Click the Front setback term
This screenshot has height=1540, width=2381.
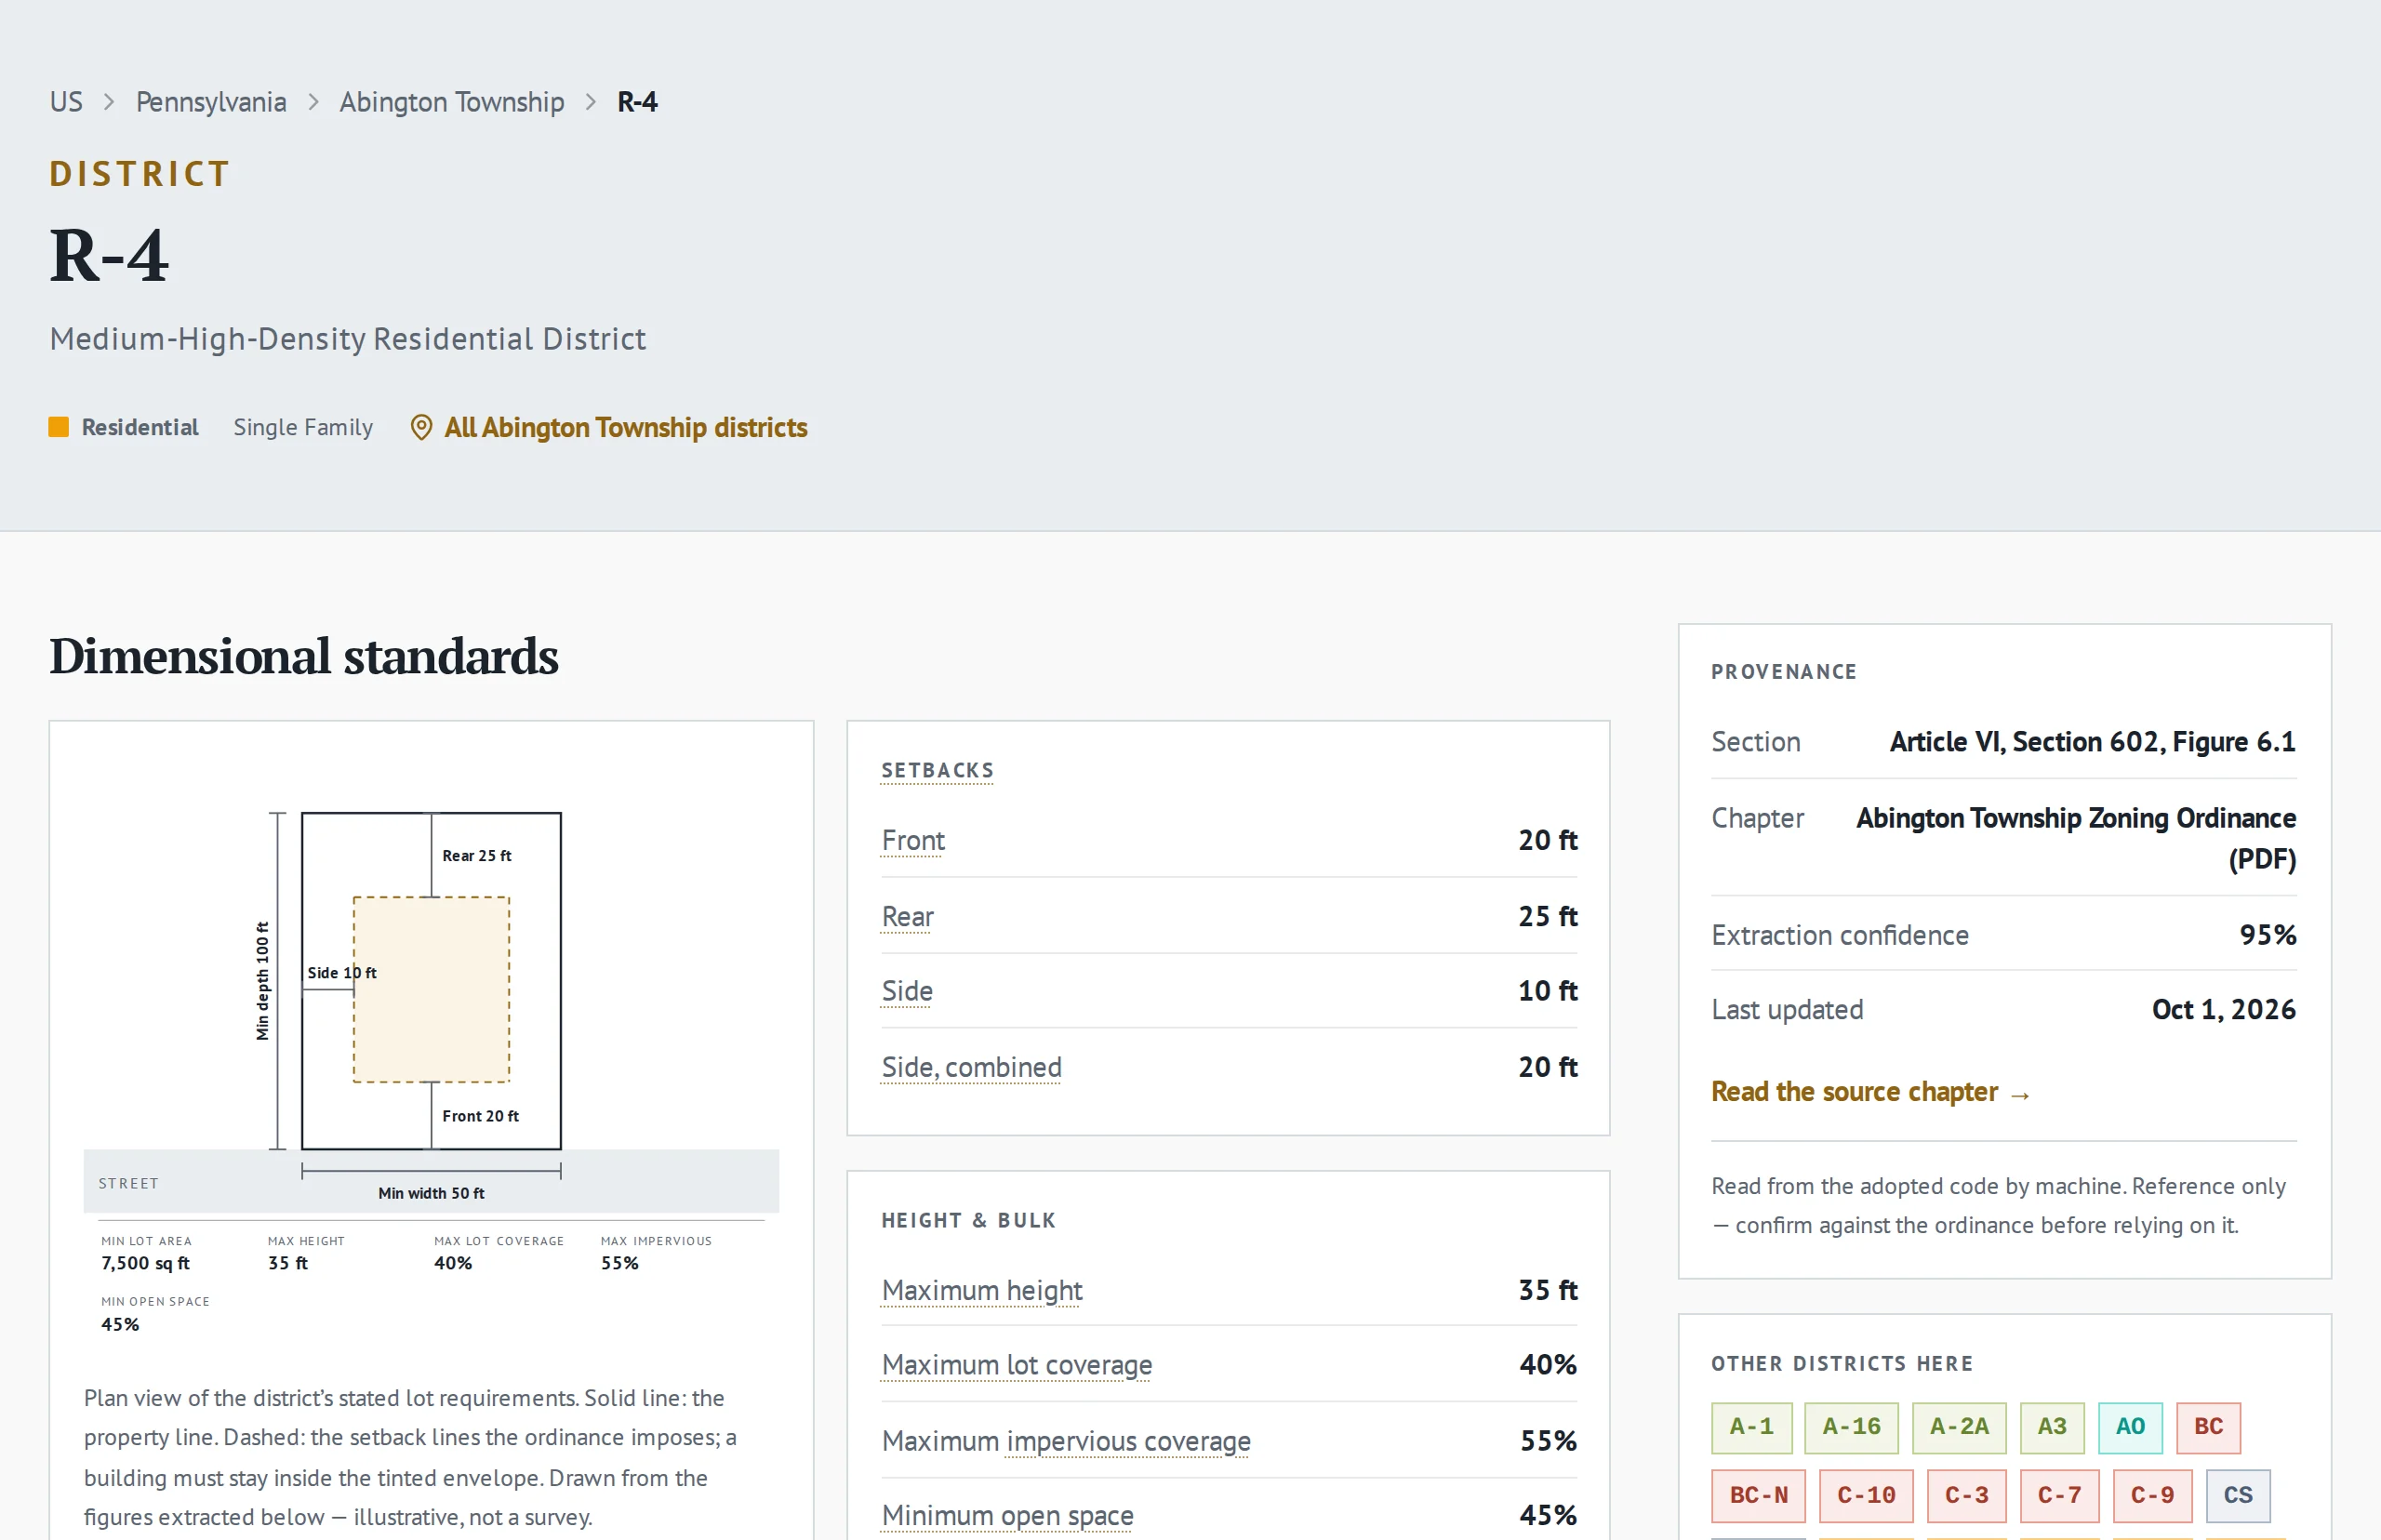(913, 841)
